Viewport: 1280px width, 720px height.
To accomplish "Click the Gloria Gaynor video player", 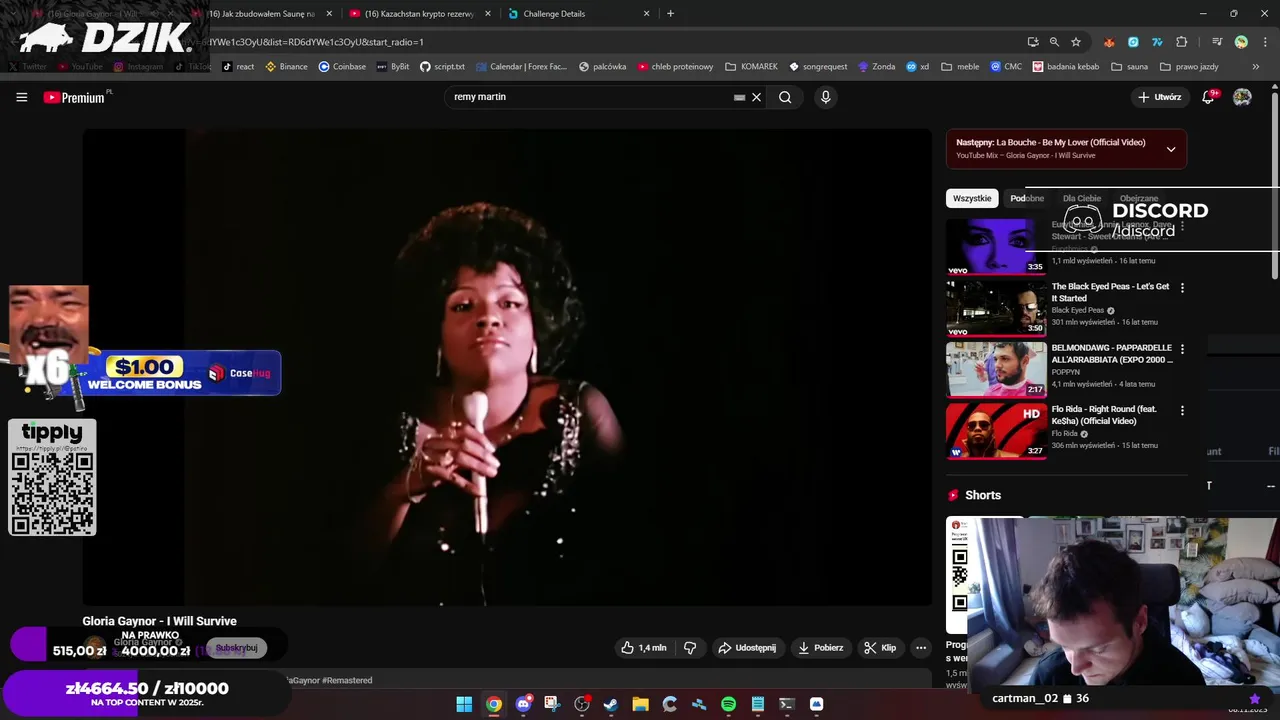I will coord(507,367).
